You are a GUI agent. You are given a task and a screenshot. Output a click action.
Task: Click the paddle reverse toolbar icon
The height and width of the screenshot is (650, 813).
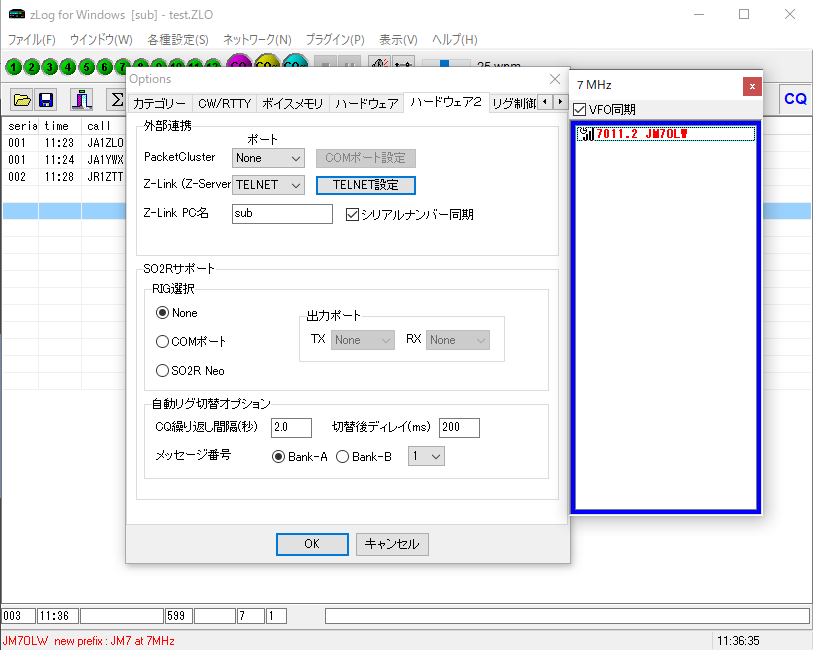tap(380, 62)
